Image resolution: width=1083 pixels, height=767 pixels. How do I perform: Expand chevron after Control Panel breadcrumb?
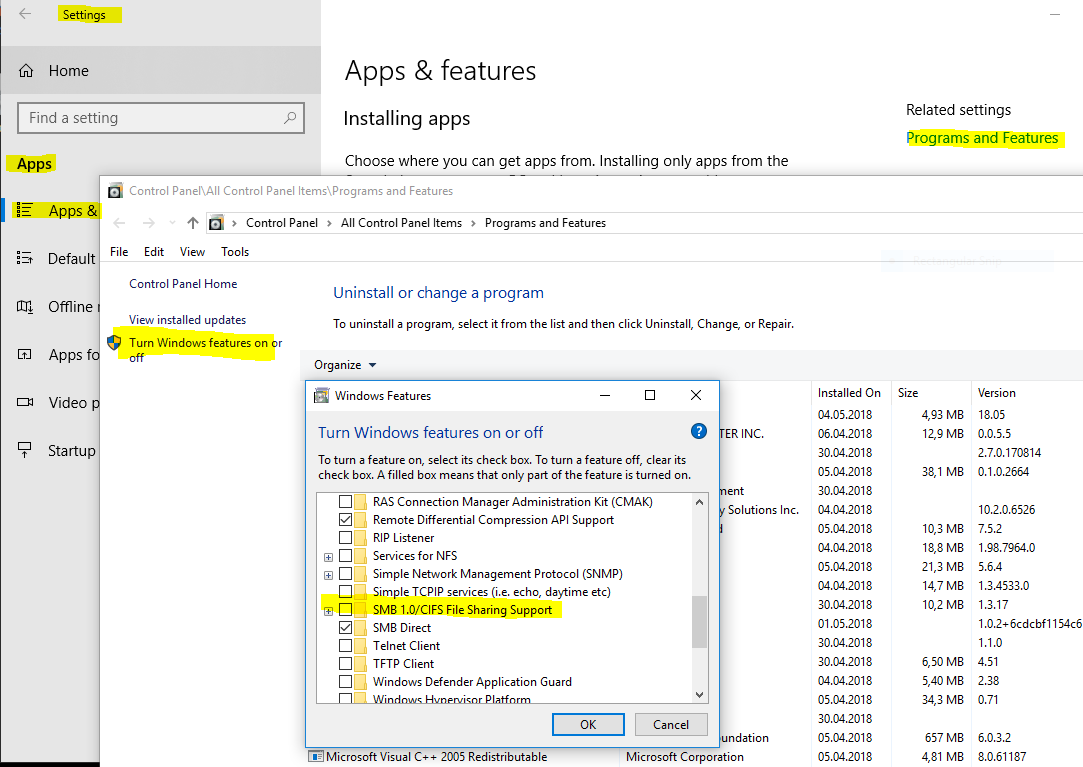[329, 222]
